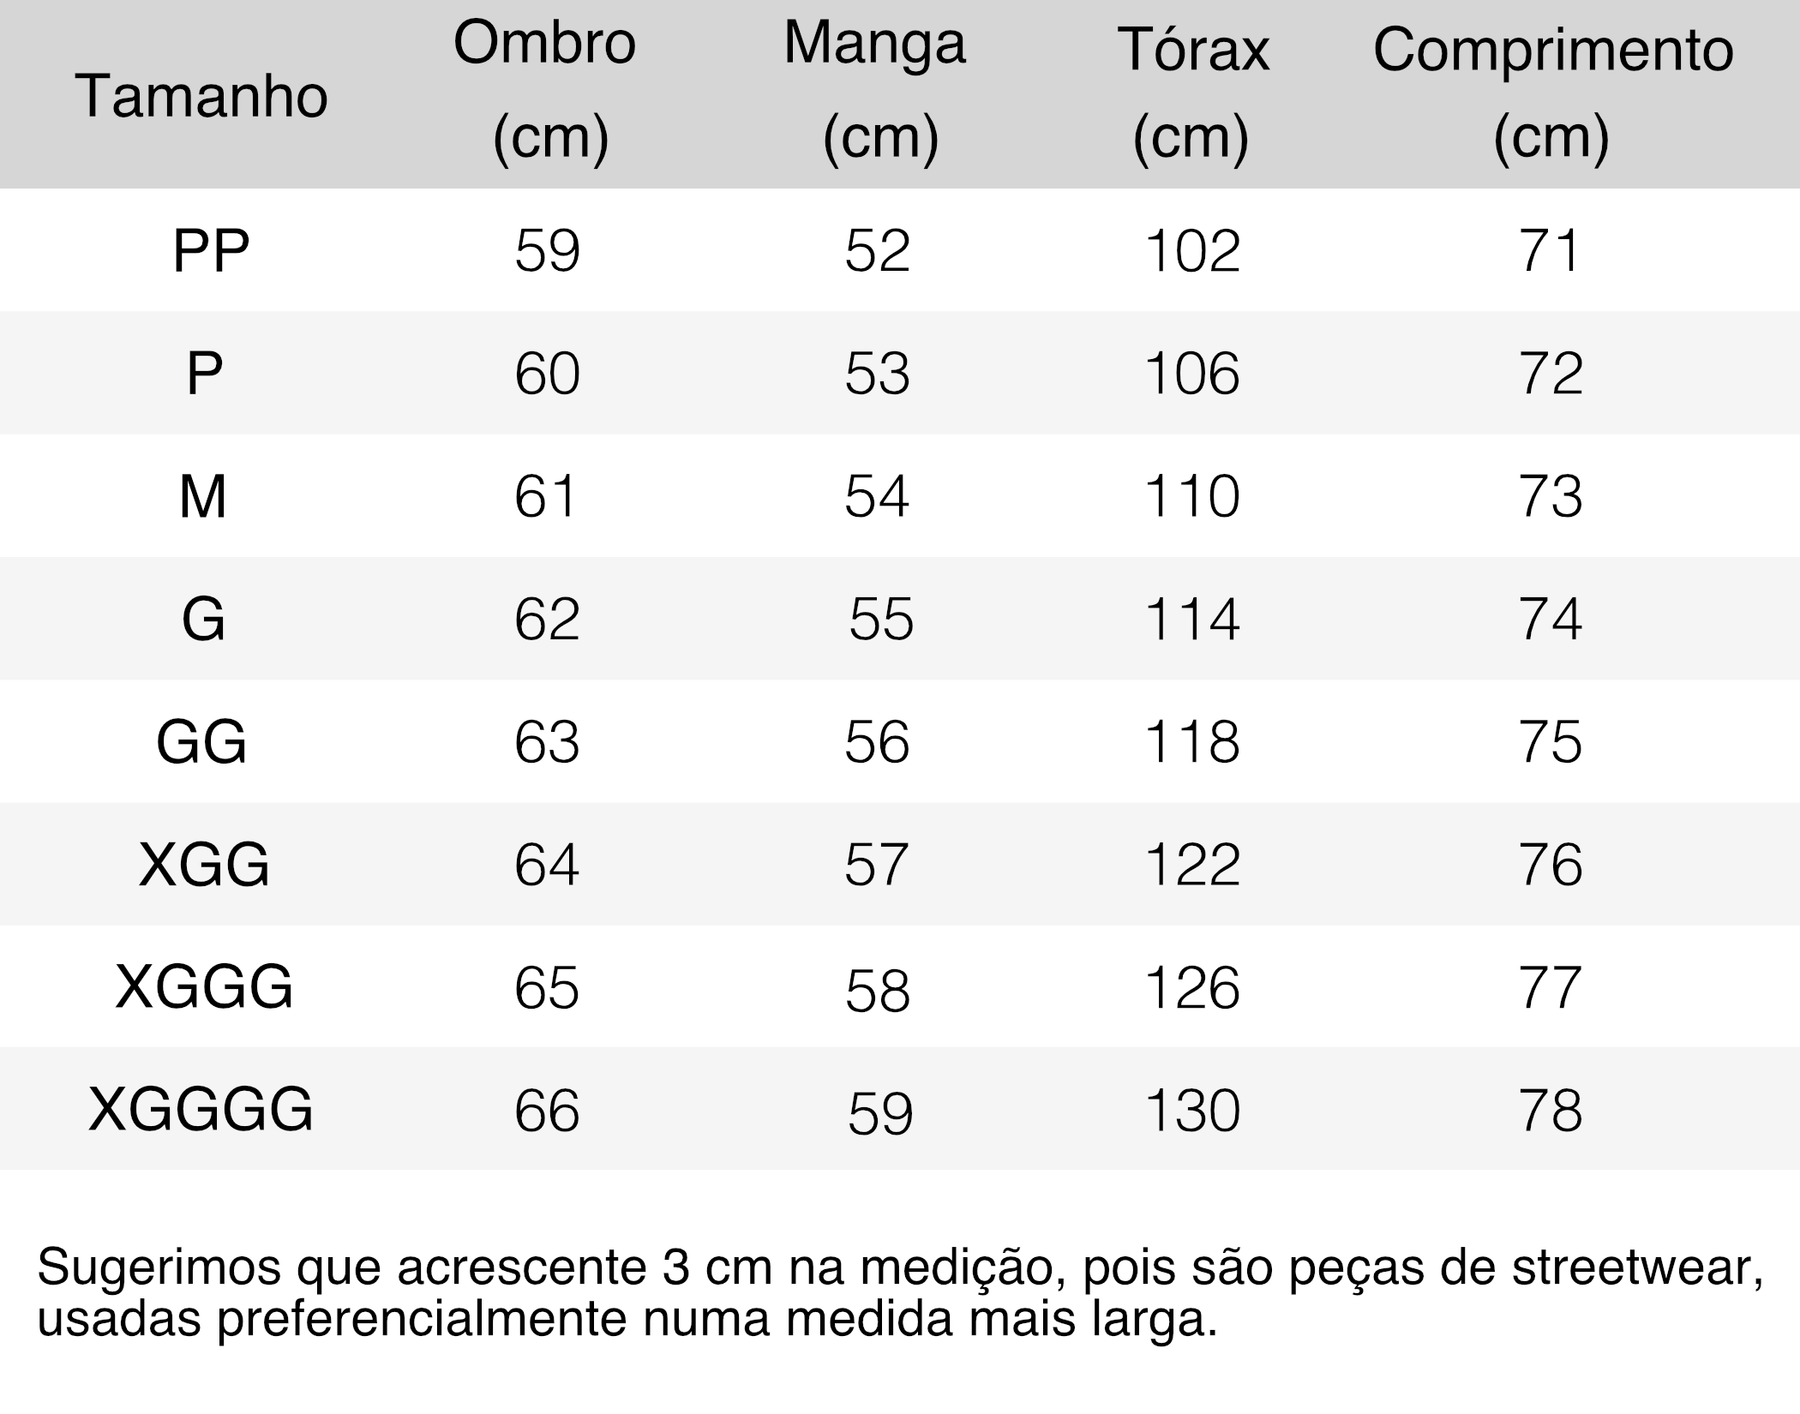
Task: Click the Tórax (cm) column header
Action: pyautogui.click(x=1192, y=92)
